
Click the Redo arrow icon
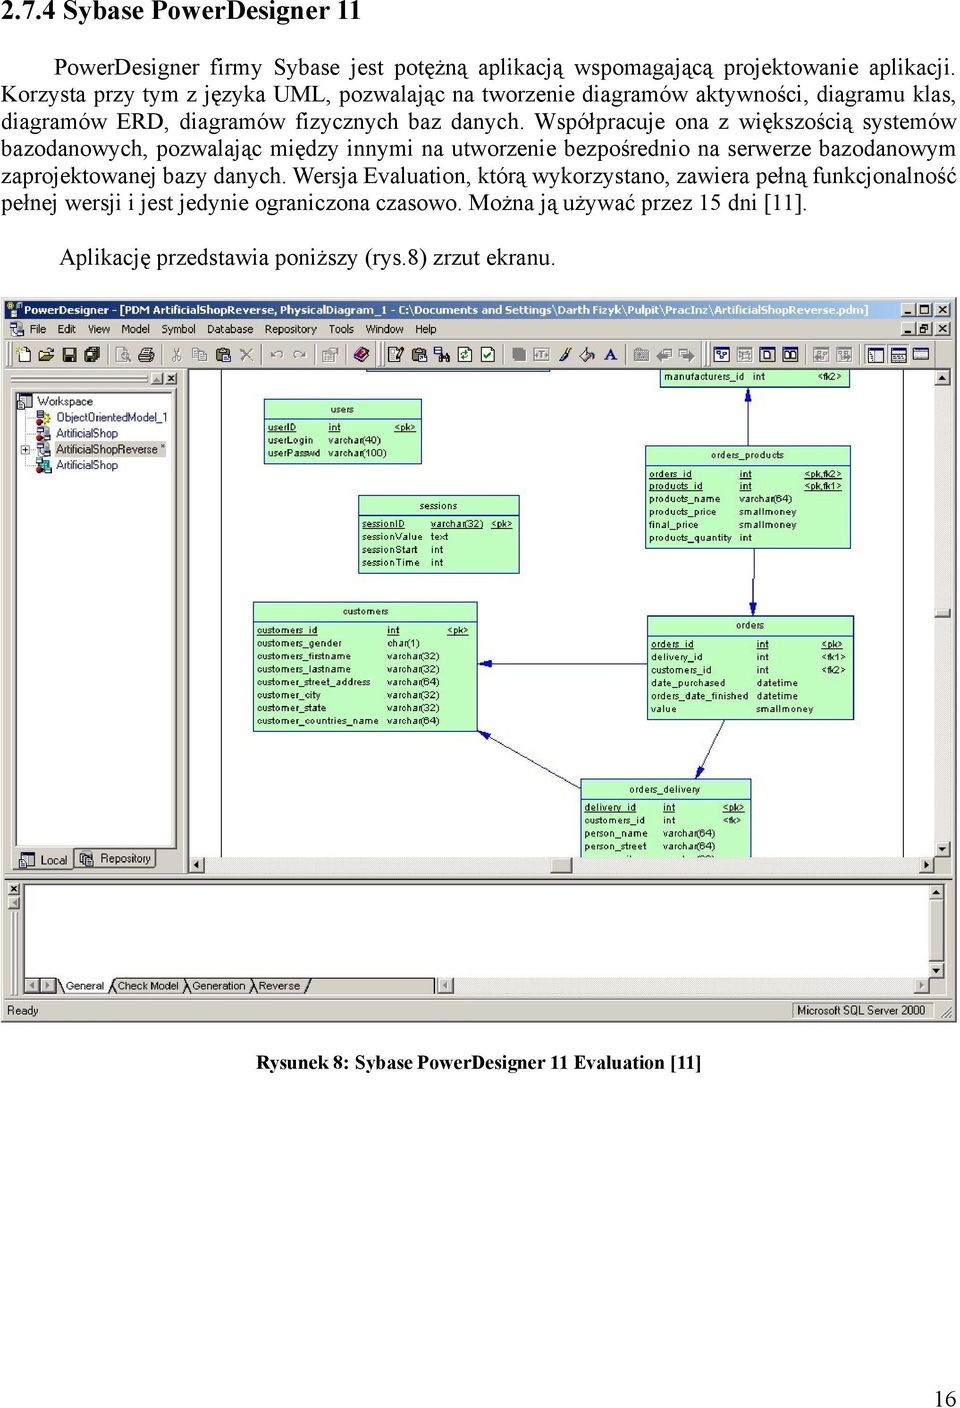(x=299, y=354)
